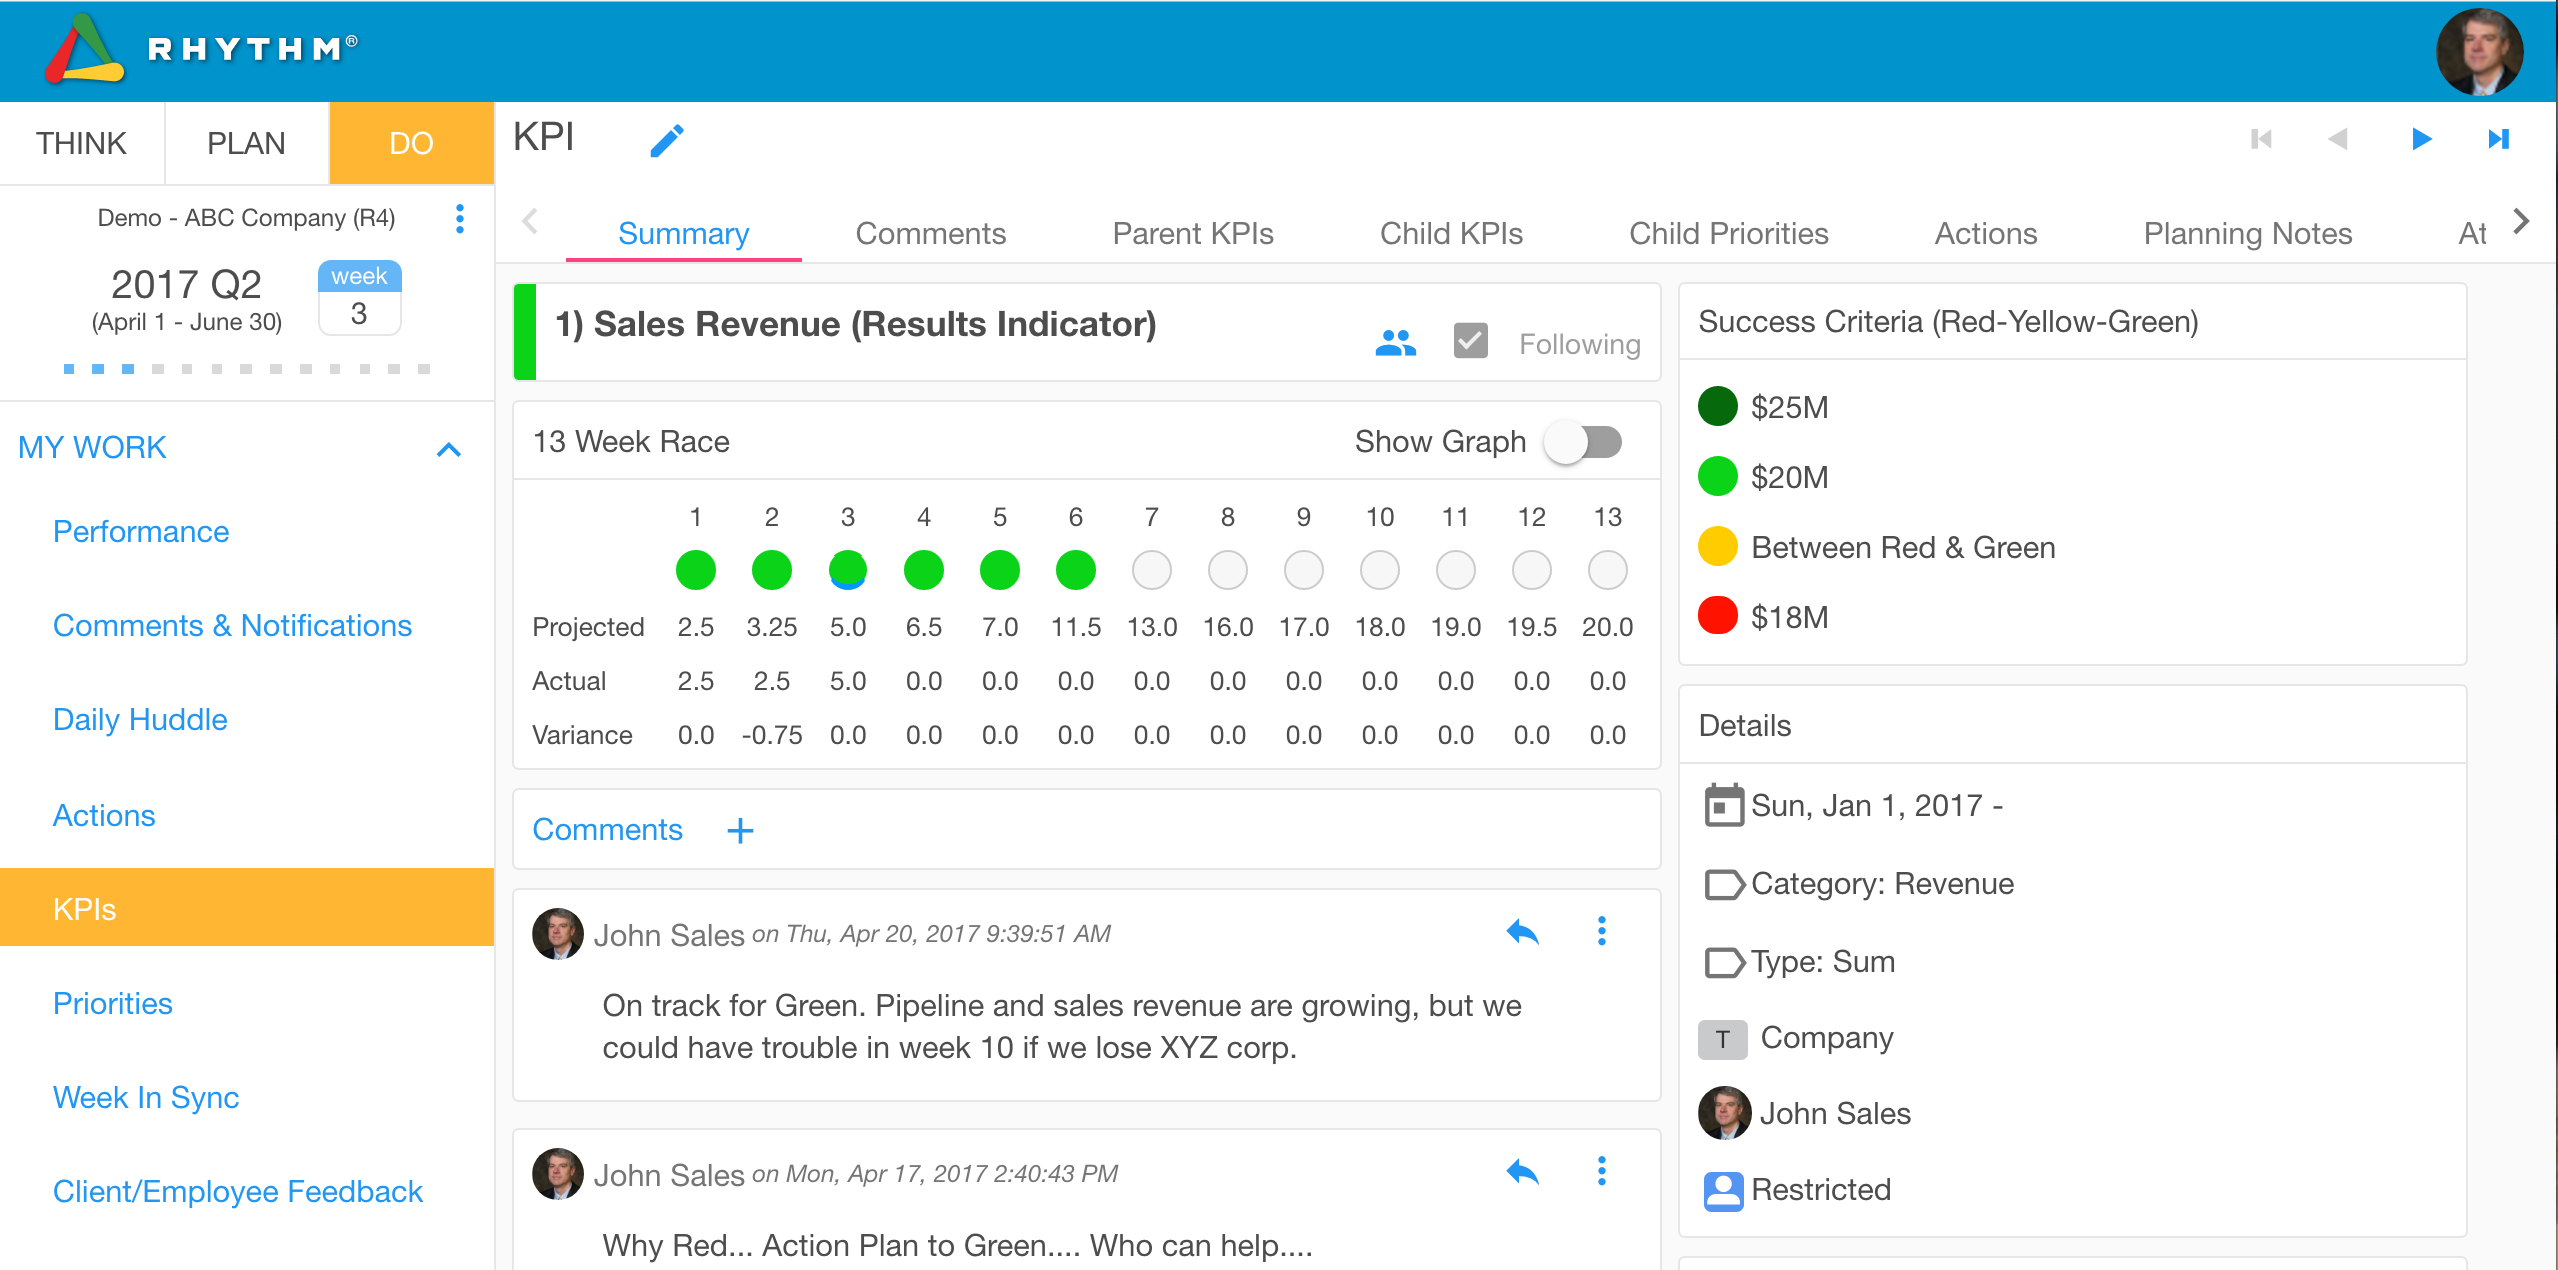Click the green $20M criteria swatch
The height and width of the screenshot is (1270, 2558).
tap(1717, 476)
